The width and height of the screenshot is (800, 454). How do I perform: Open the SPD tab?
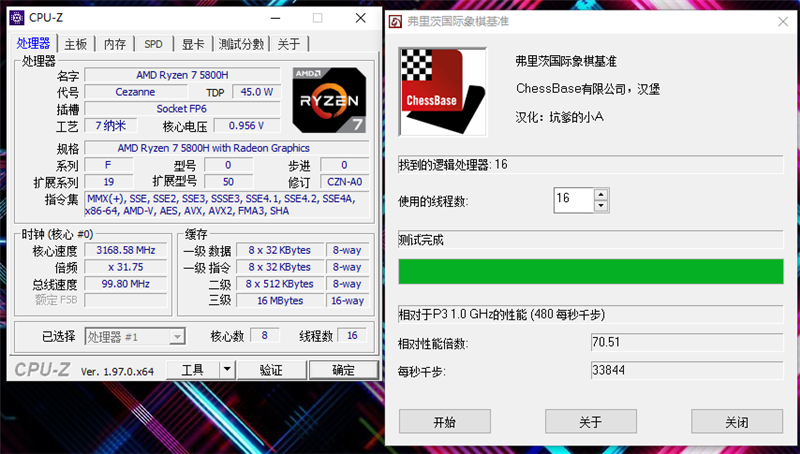[x=154, y=44]
